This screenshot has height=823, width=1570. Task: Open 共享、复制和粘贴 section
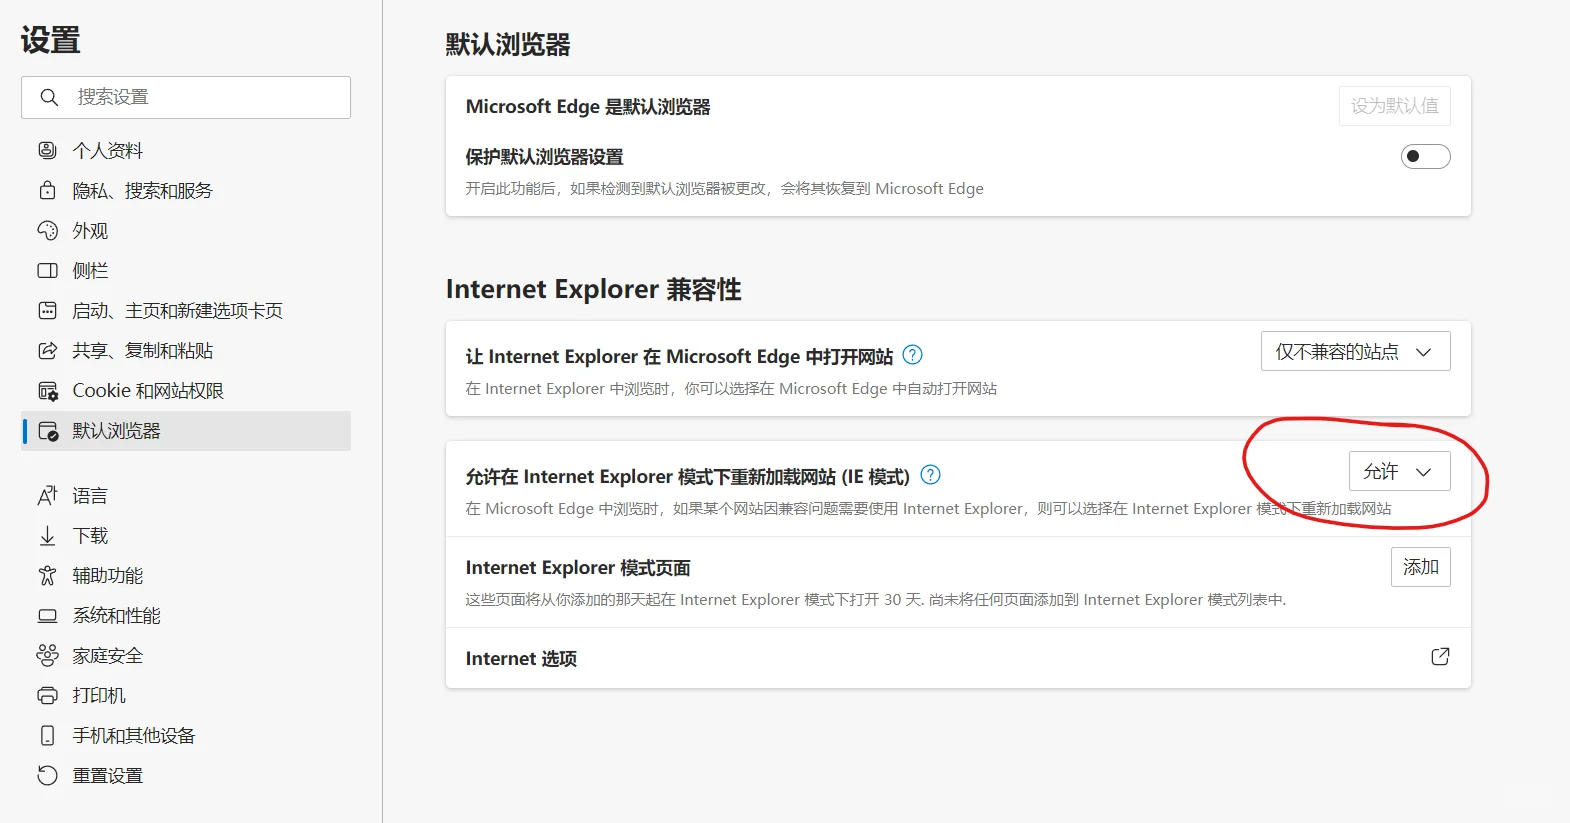tap(186, 350)
